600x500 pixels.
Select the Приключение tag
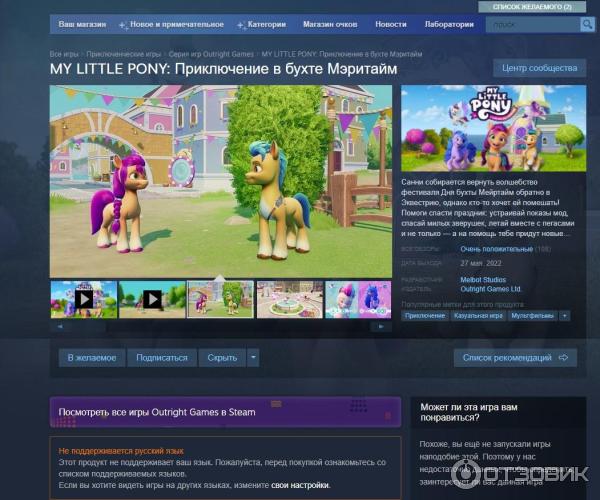(x=425, y=316)
